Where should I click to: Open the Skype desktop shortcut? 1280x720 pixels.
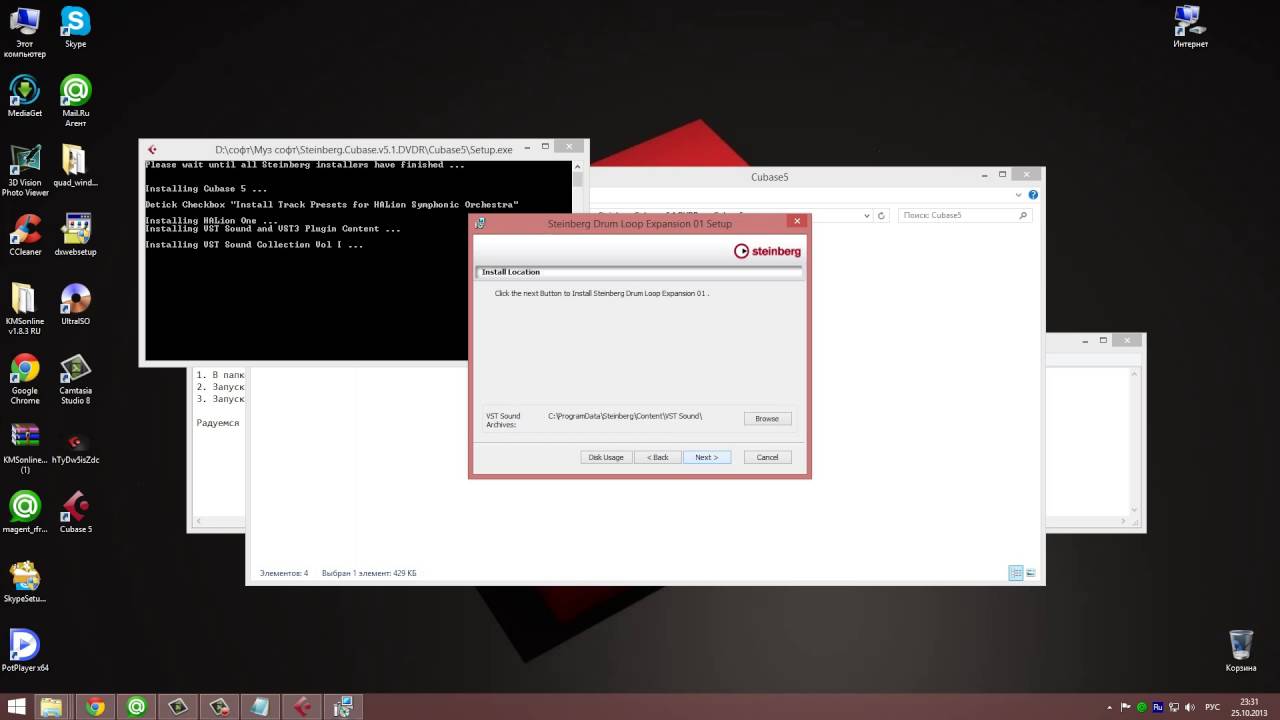75,27
